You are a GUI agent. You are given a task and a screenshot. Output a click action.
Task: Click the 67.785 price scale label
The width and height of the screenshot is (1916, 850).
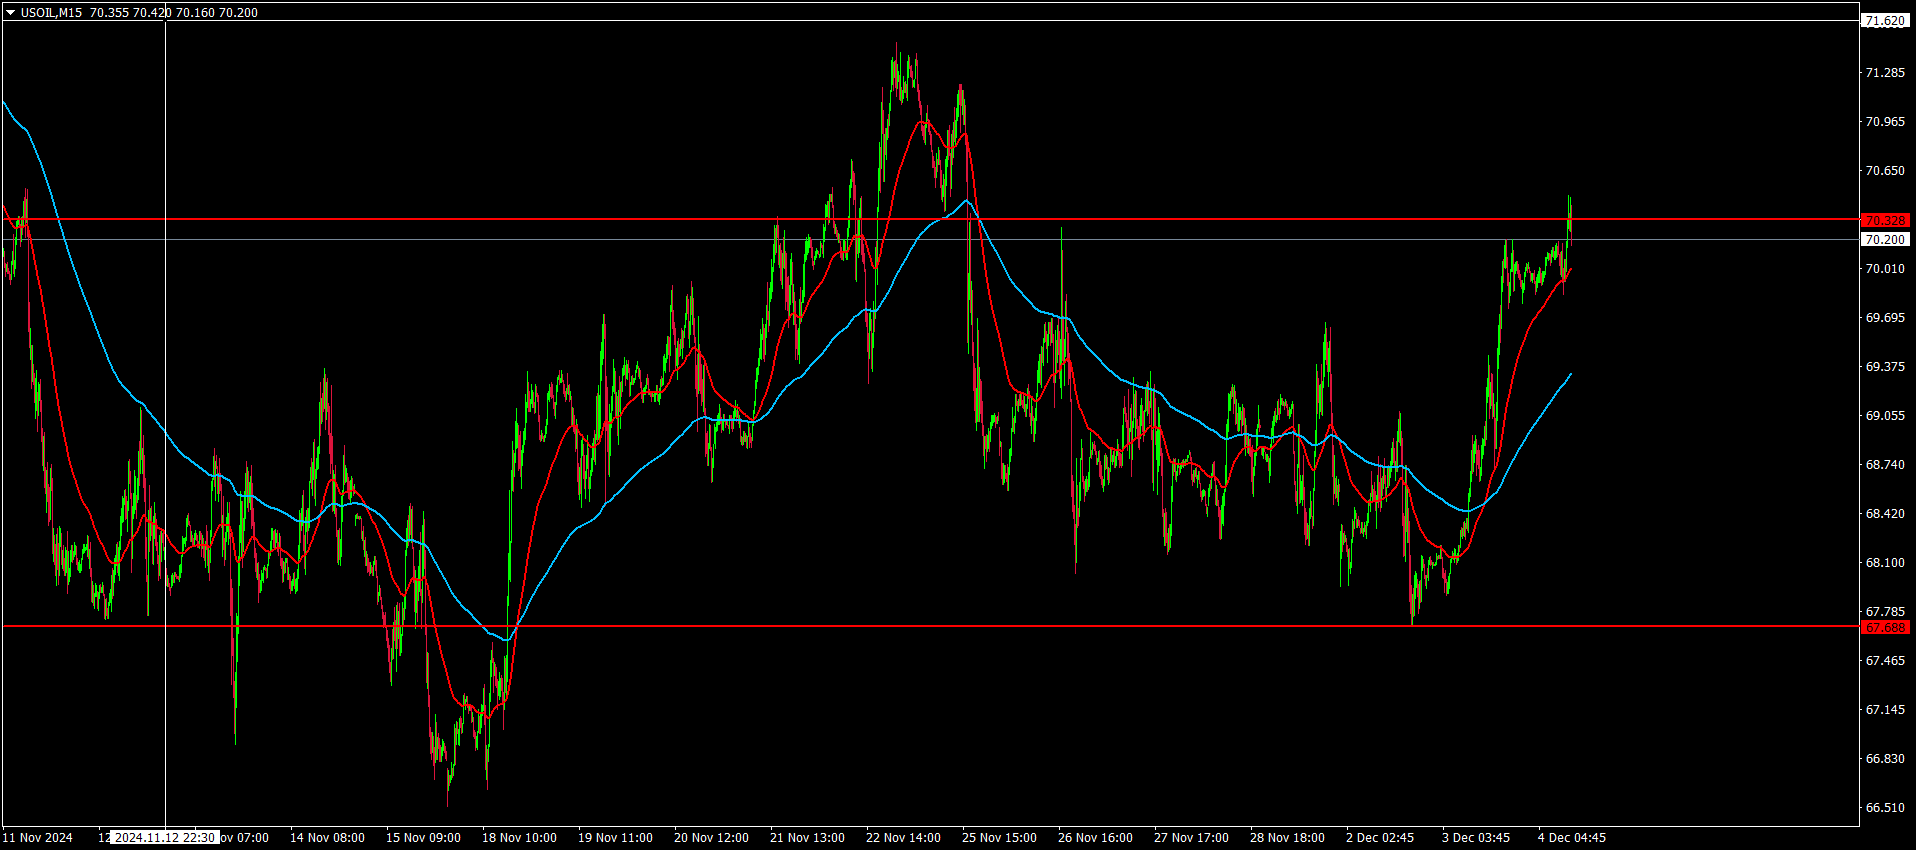[x=1885, y=612]
